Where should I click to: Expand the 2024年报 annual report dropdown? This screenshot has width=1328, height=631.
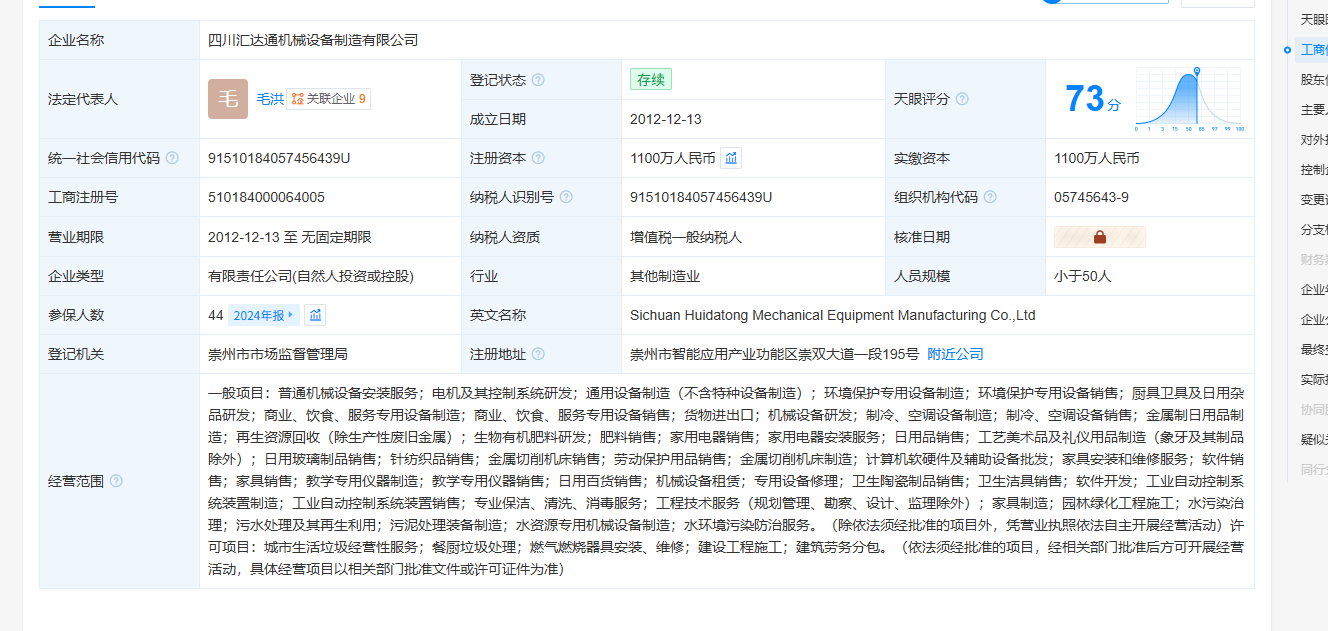pyautogui.click(x=263, y=315)
